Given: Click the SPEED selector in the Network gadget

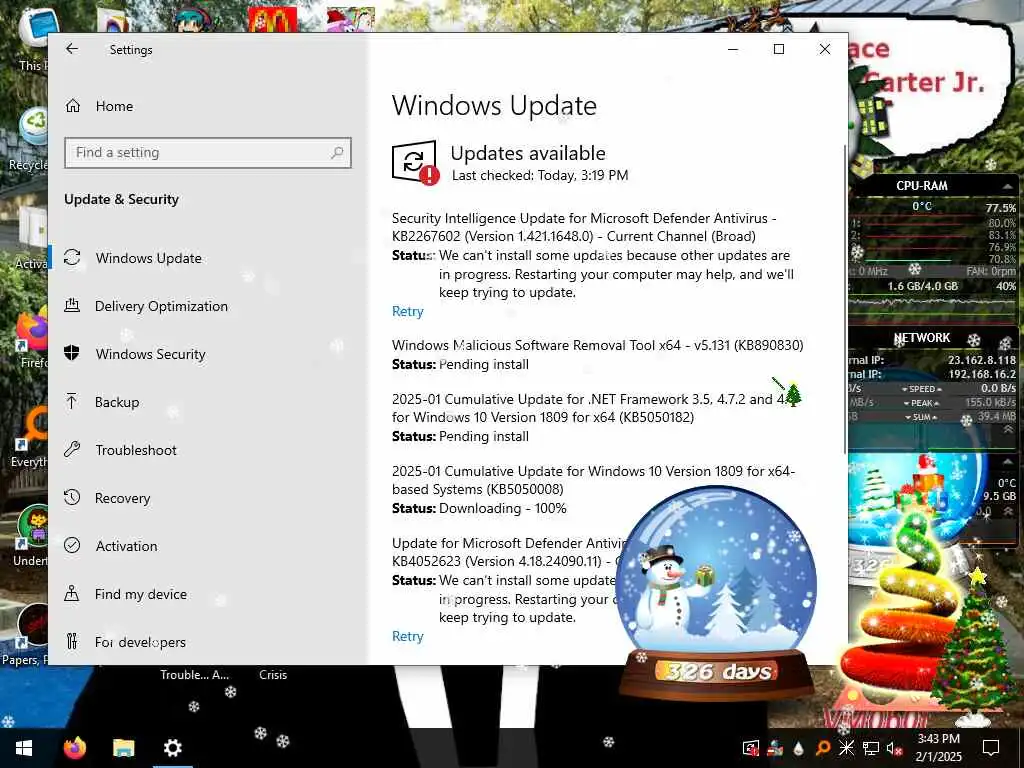Looking at the screenshot, I should tap(921, 389).
